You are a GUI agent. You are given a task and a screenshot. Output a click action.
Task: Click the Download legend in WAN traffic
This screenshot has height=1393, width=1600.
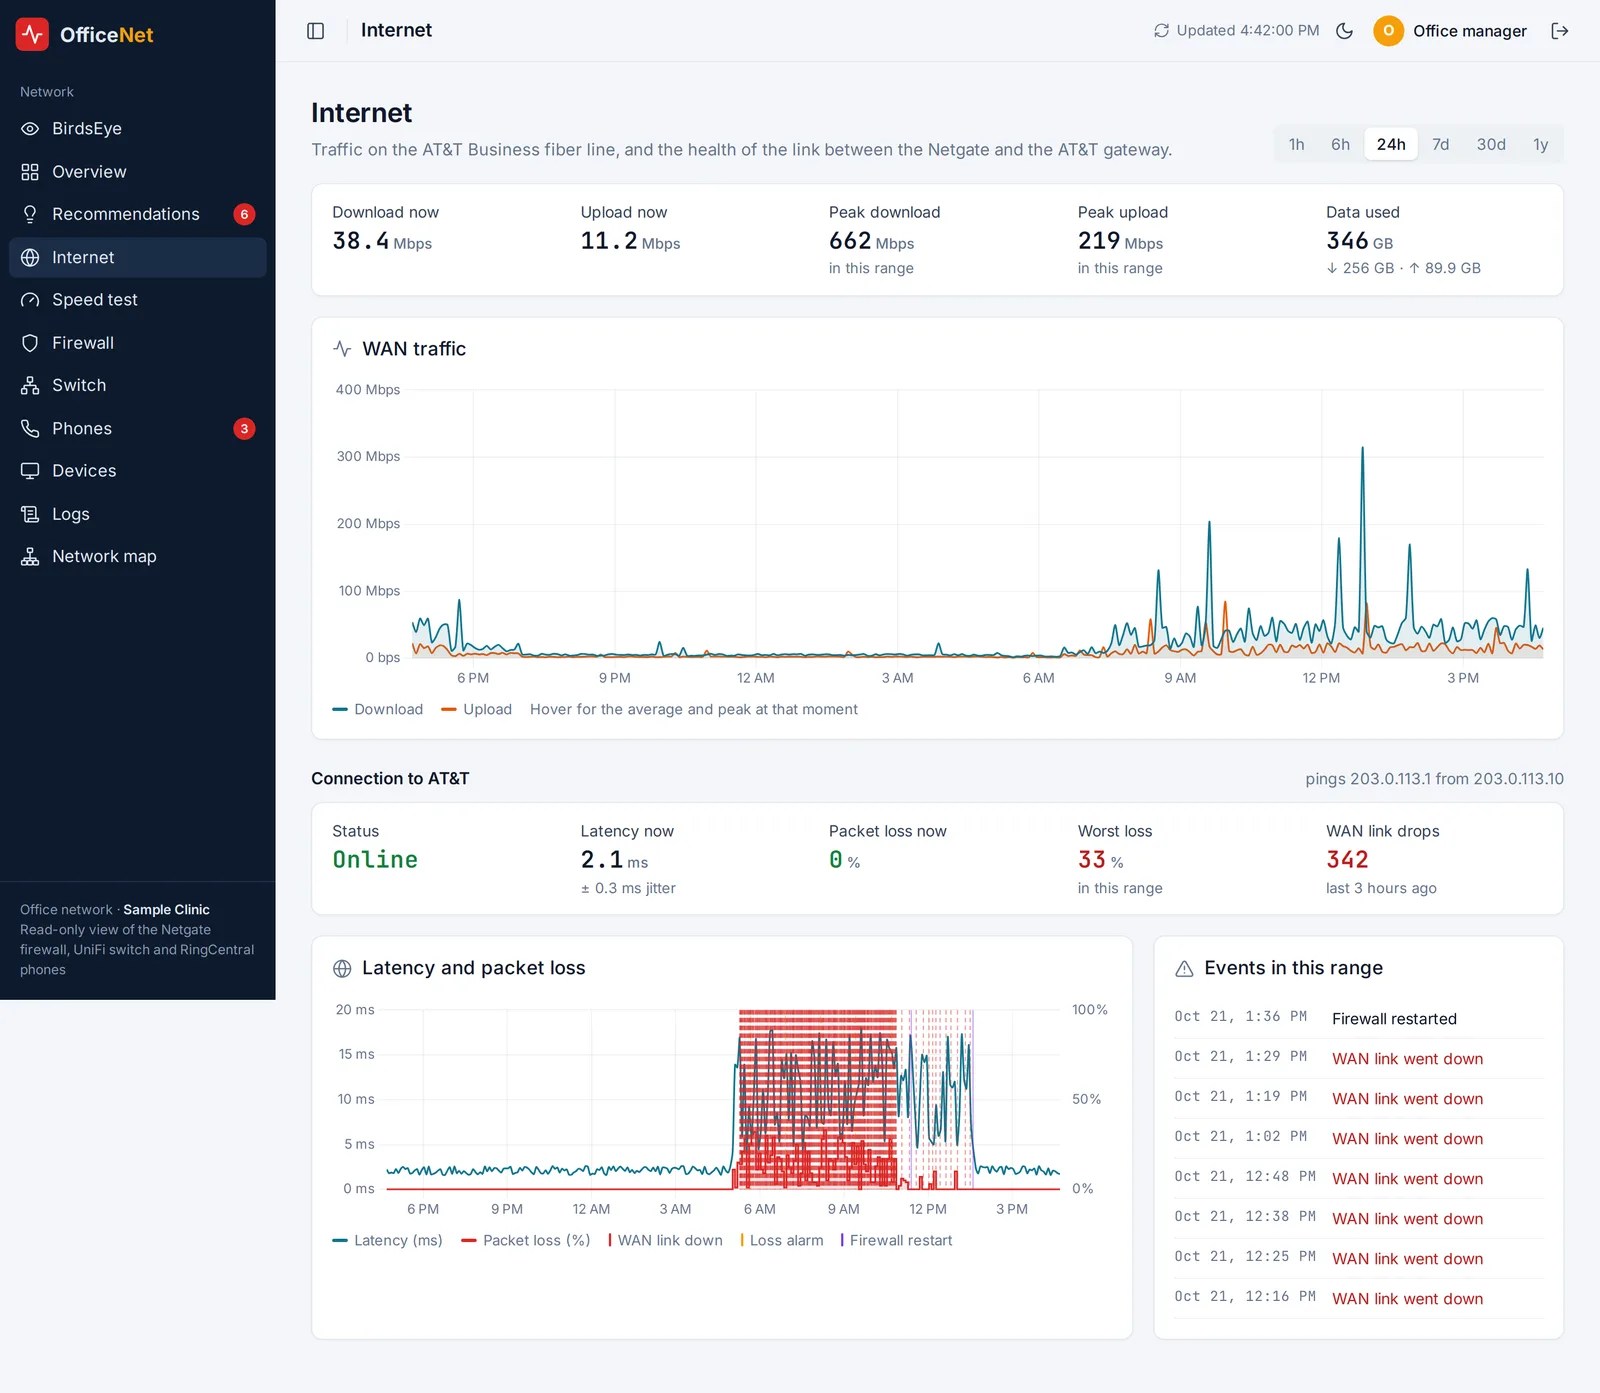pyautogui.click(x=378, y=709)
